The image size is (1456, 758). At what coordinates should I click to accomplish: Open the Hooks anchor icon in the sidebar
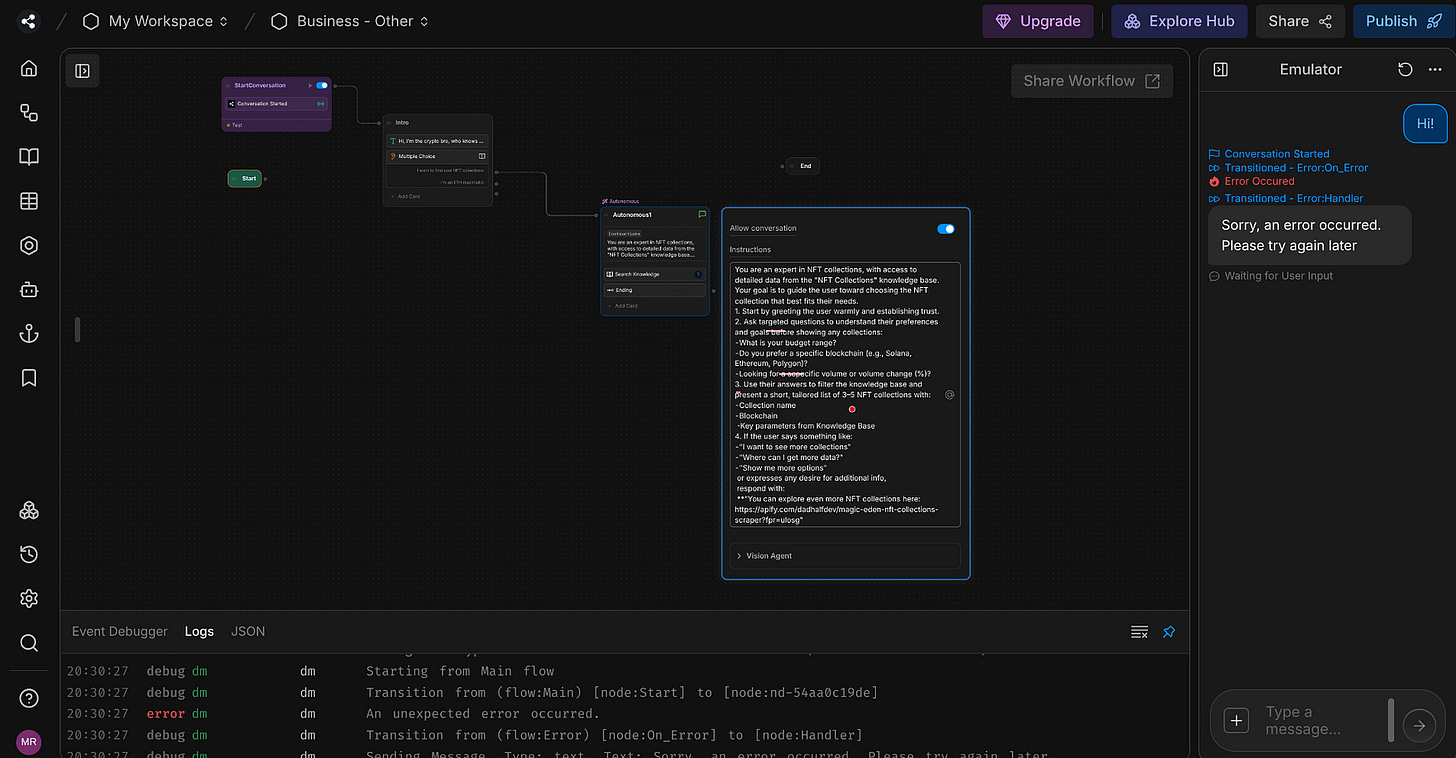[x=29, y=333]
